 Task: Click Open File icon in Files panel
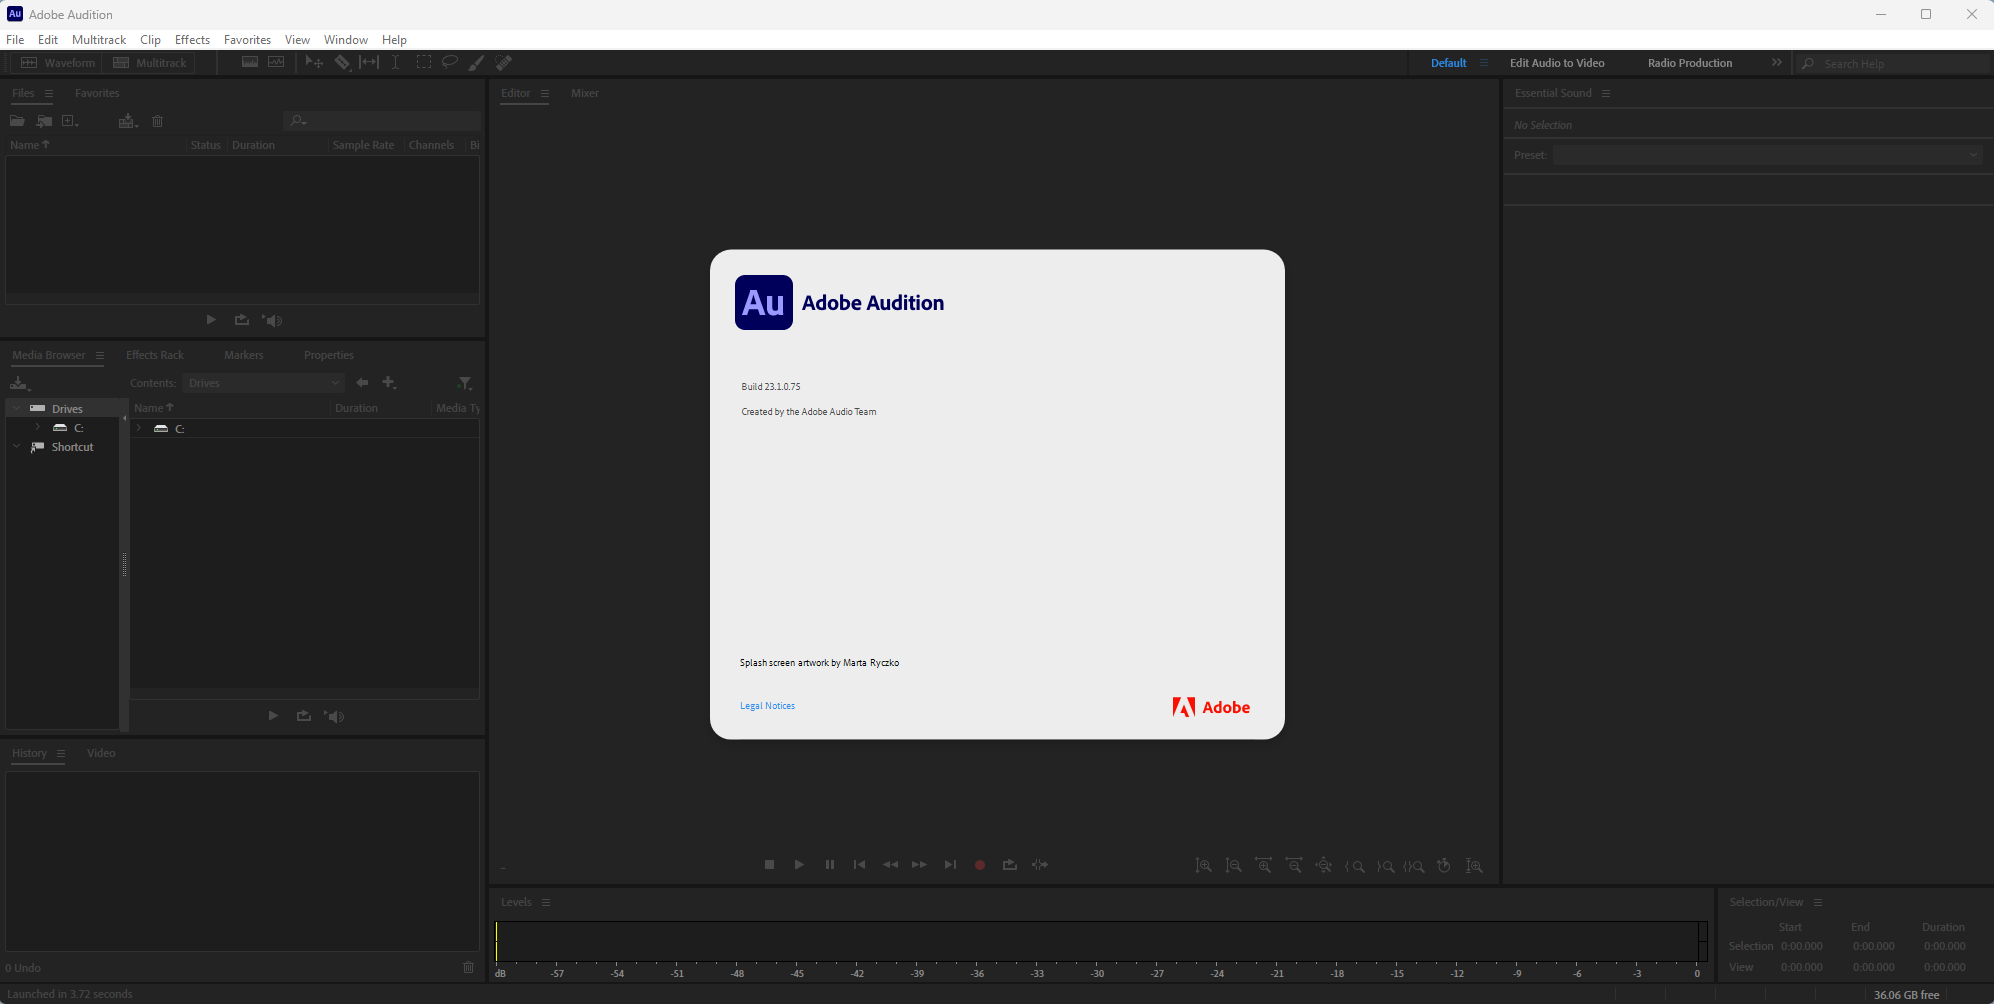coord(17,121)
